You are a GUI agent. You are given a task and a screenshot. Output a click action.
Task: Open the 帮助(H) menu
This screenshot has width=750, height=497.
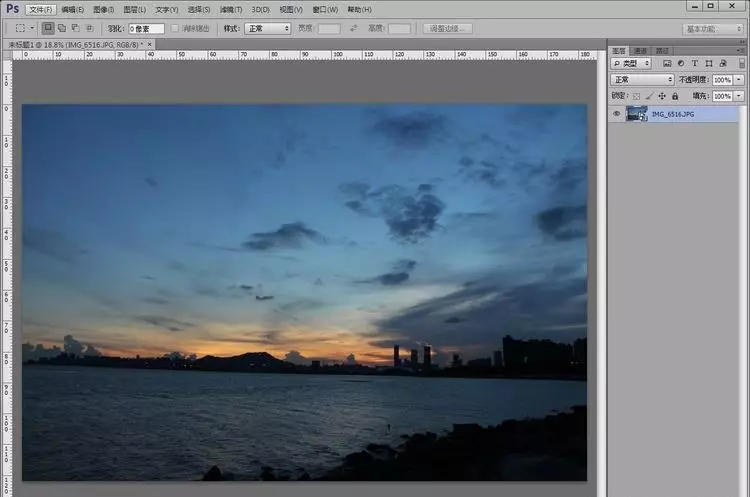point(359,10)
